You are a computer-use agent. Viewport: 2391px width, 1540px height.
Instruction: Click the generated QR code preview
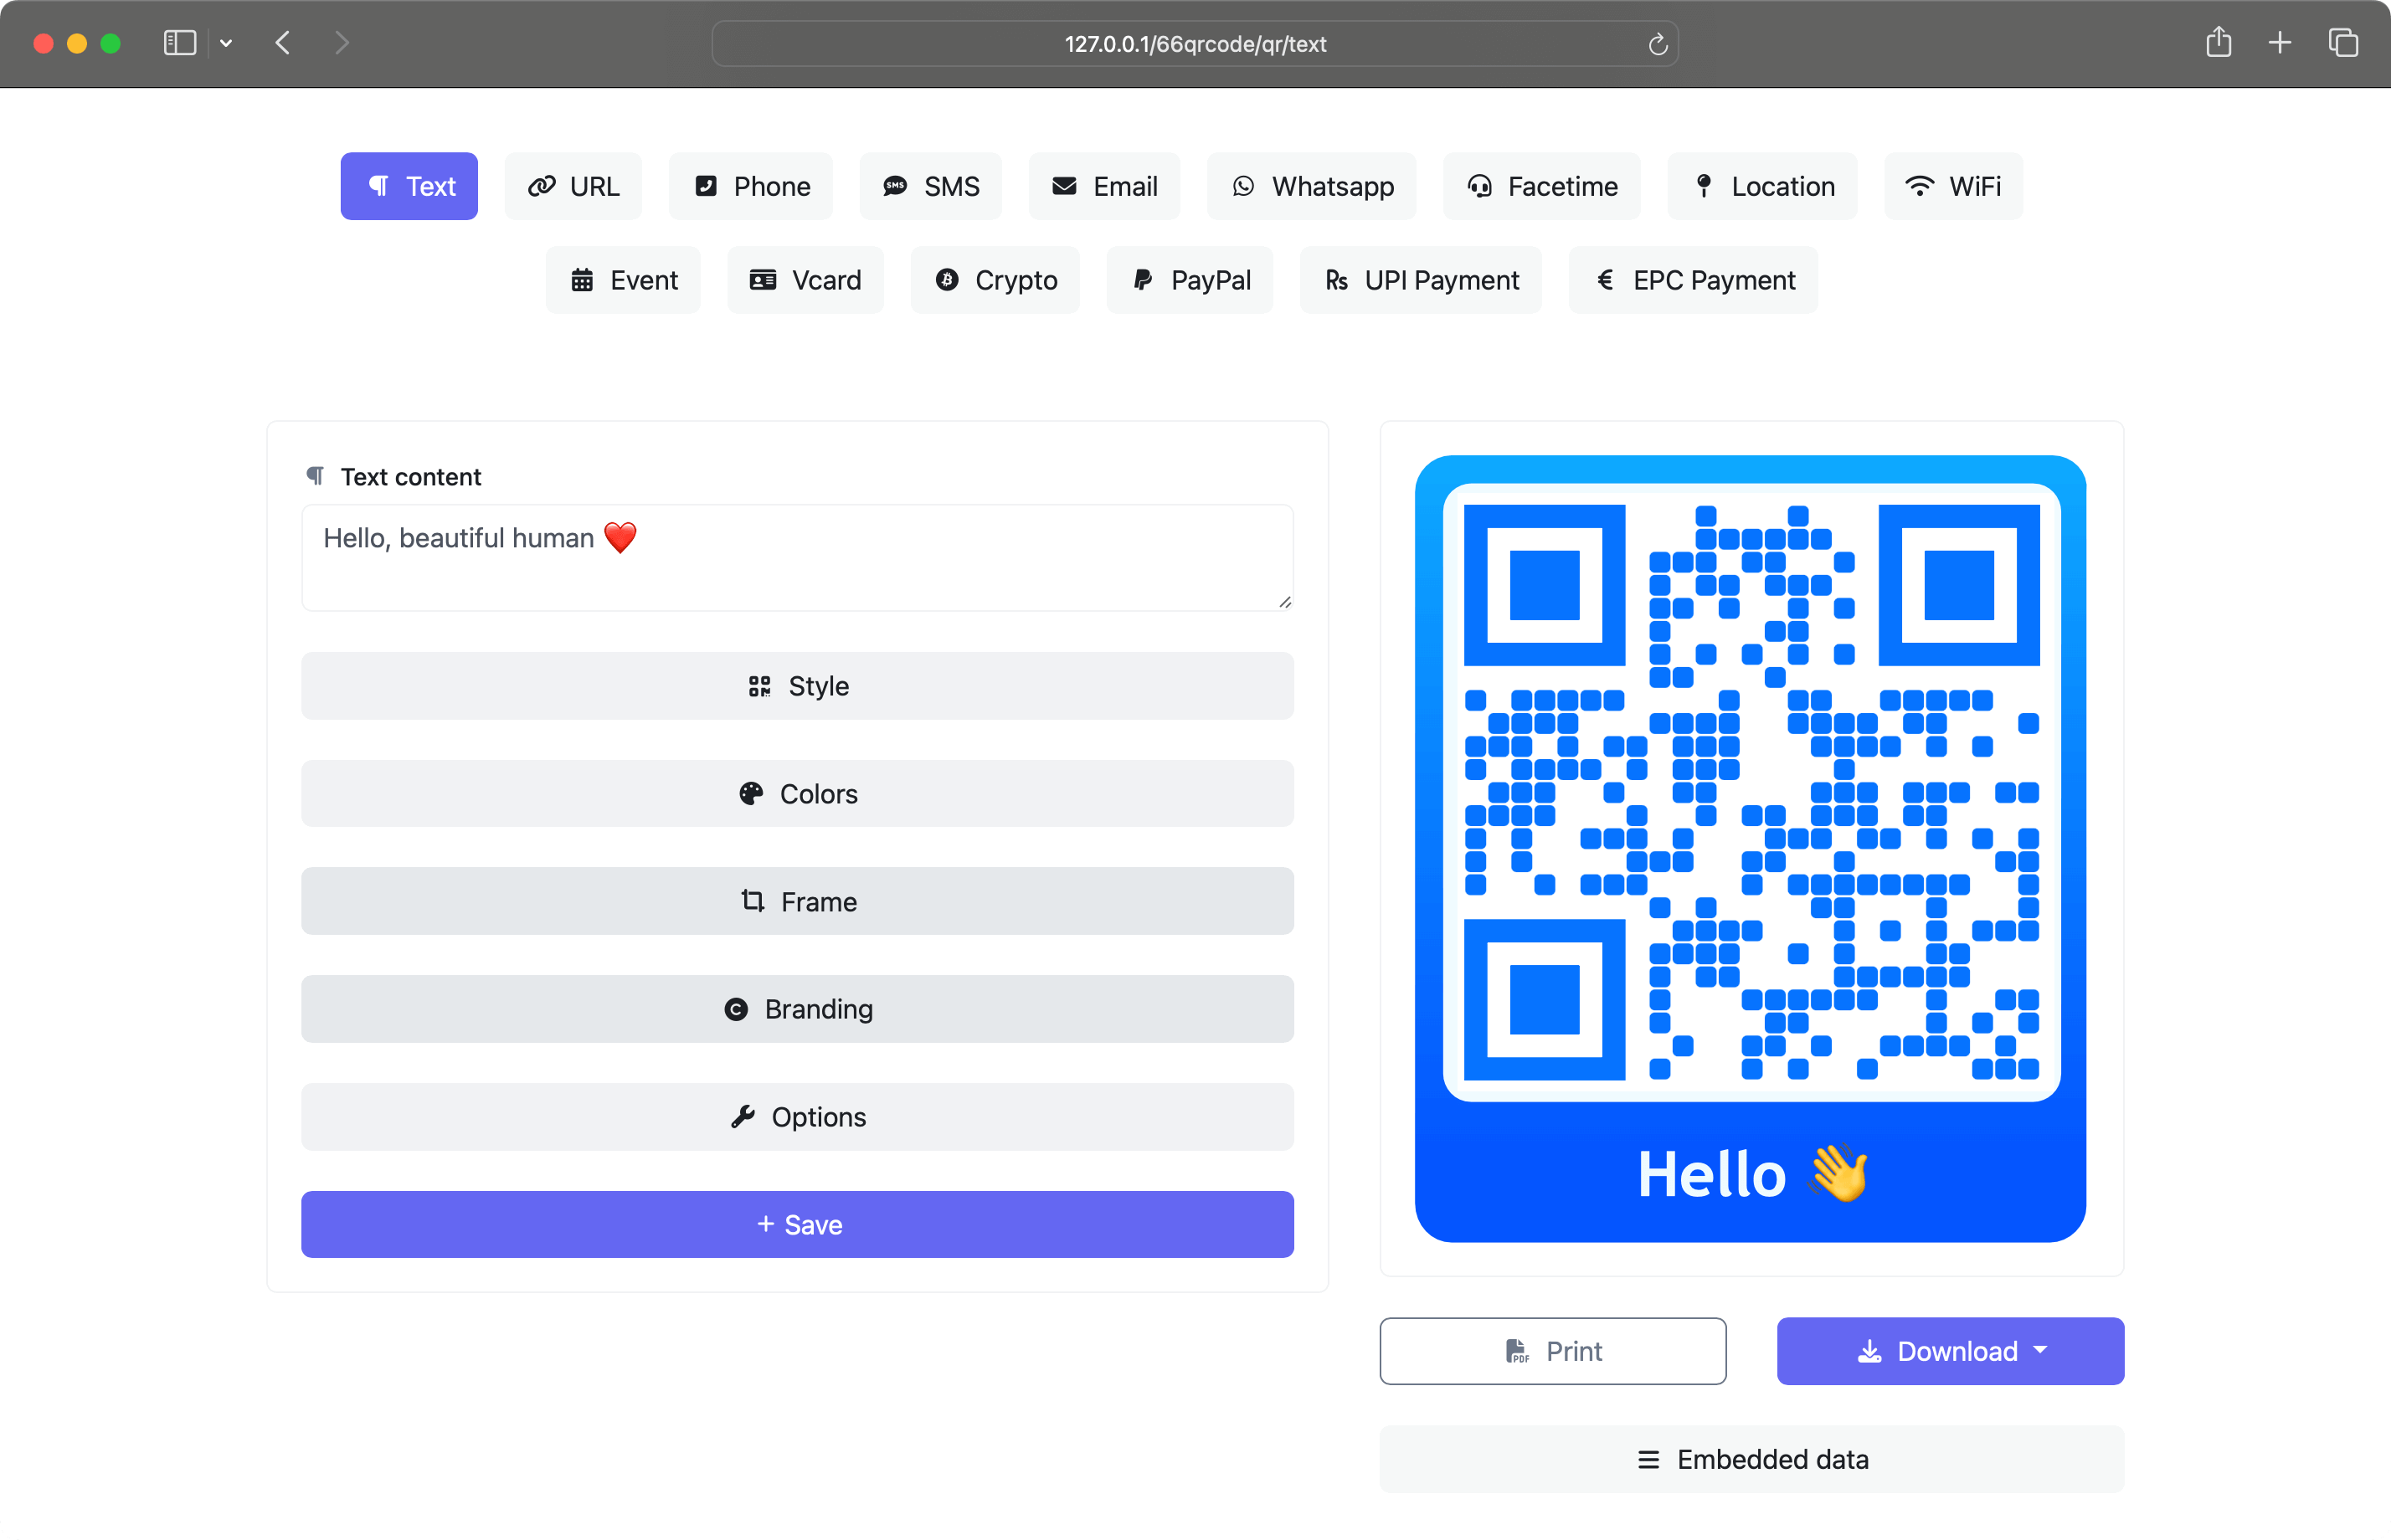[x=1751, y=849]
